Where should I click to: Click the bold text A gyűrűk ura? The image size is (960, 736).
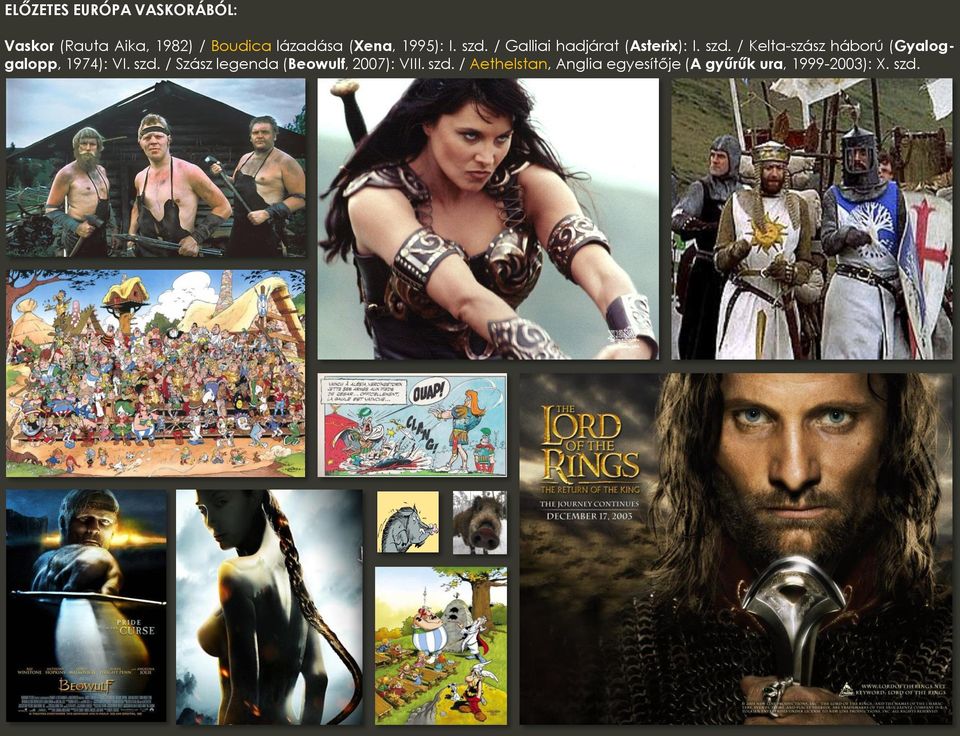pyautogui.click(x=737, y=64)
